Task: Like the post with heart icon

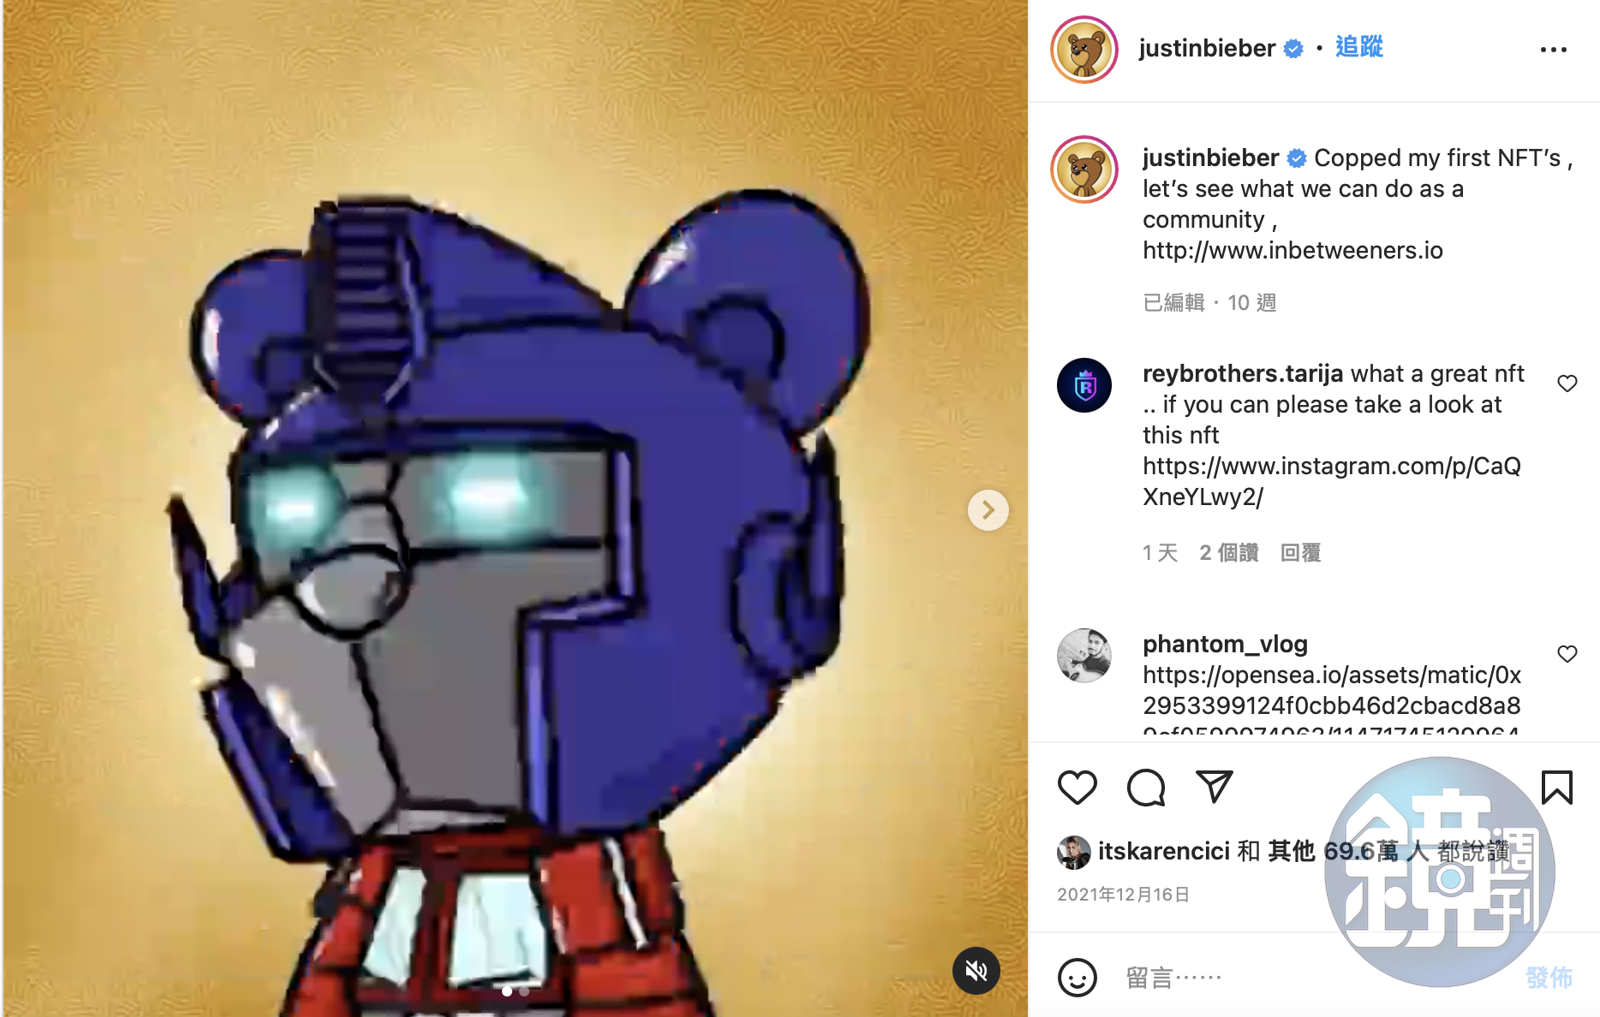Action: pos(1077,788)
